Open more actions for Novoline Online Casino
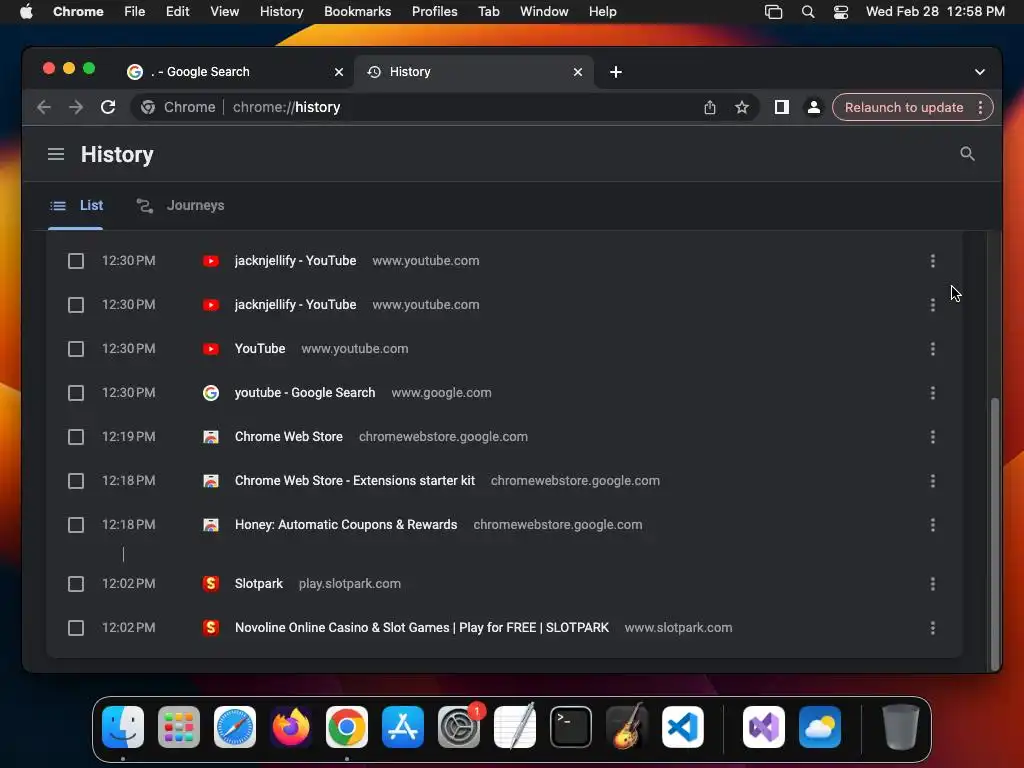This screenshot has width=1024, height=768. (x=933, y=628)
